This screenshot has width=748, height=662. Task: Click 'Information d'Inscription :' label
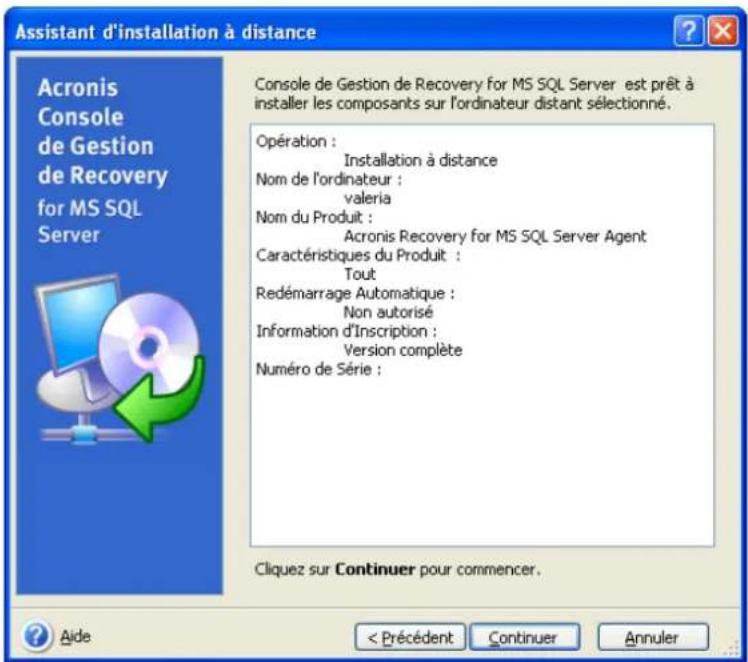346,331
